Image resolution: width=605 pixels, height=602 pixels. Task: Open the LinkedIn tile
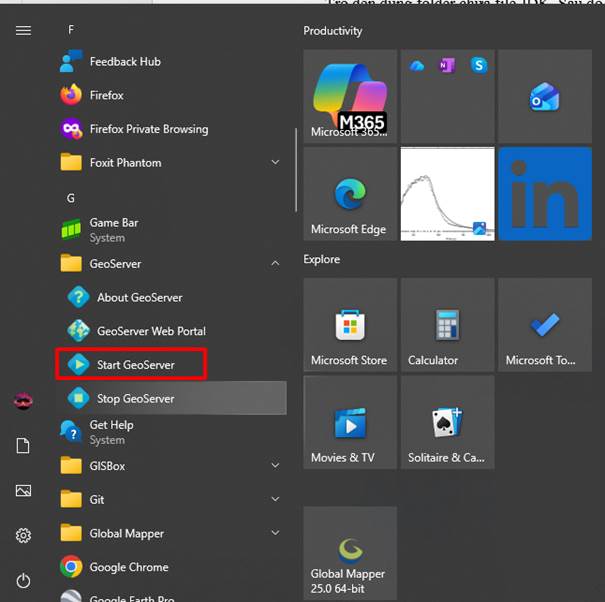545,195
